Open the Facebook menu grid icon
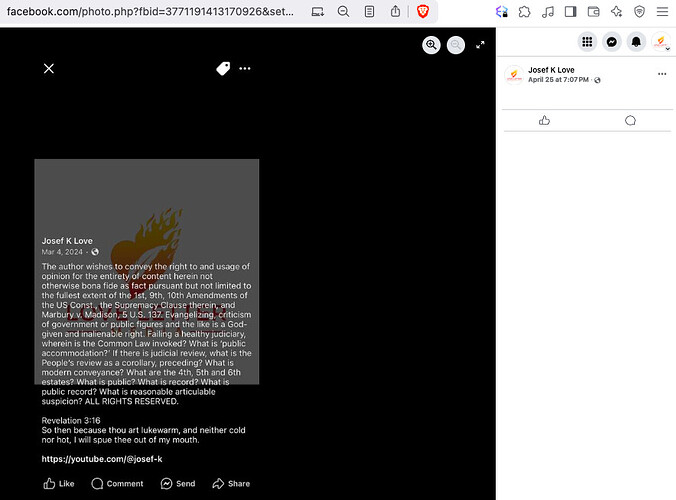Image resolution: width=676 pixels, height=500 pixels. pos(587,42)
